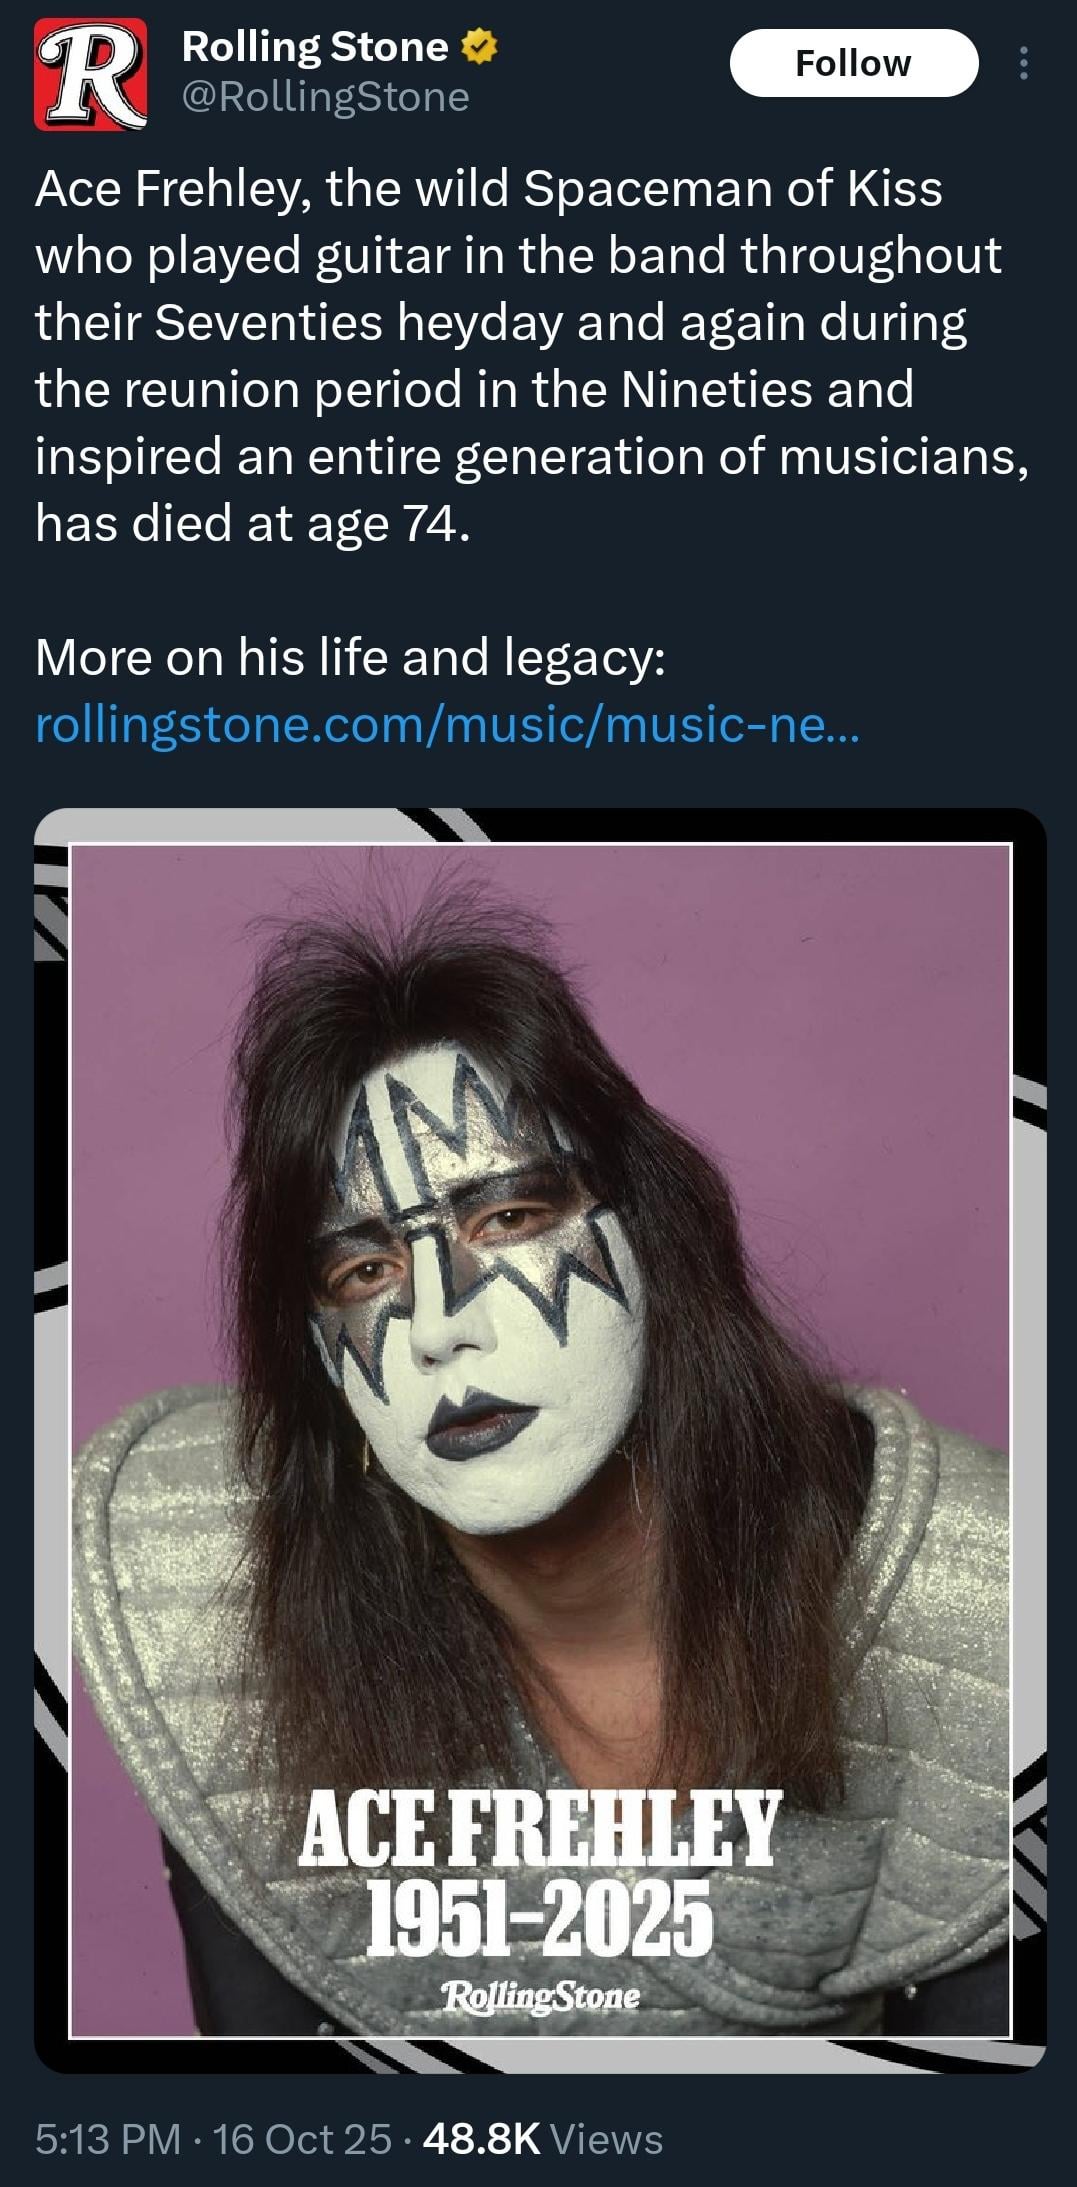Click the 1951-2025 years on image
The image size is (1077, 2187).
pyautogui.click(x=540, y=1915)
